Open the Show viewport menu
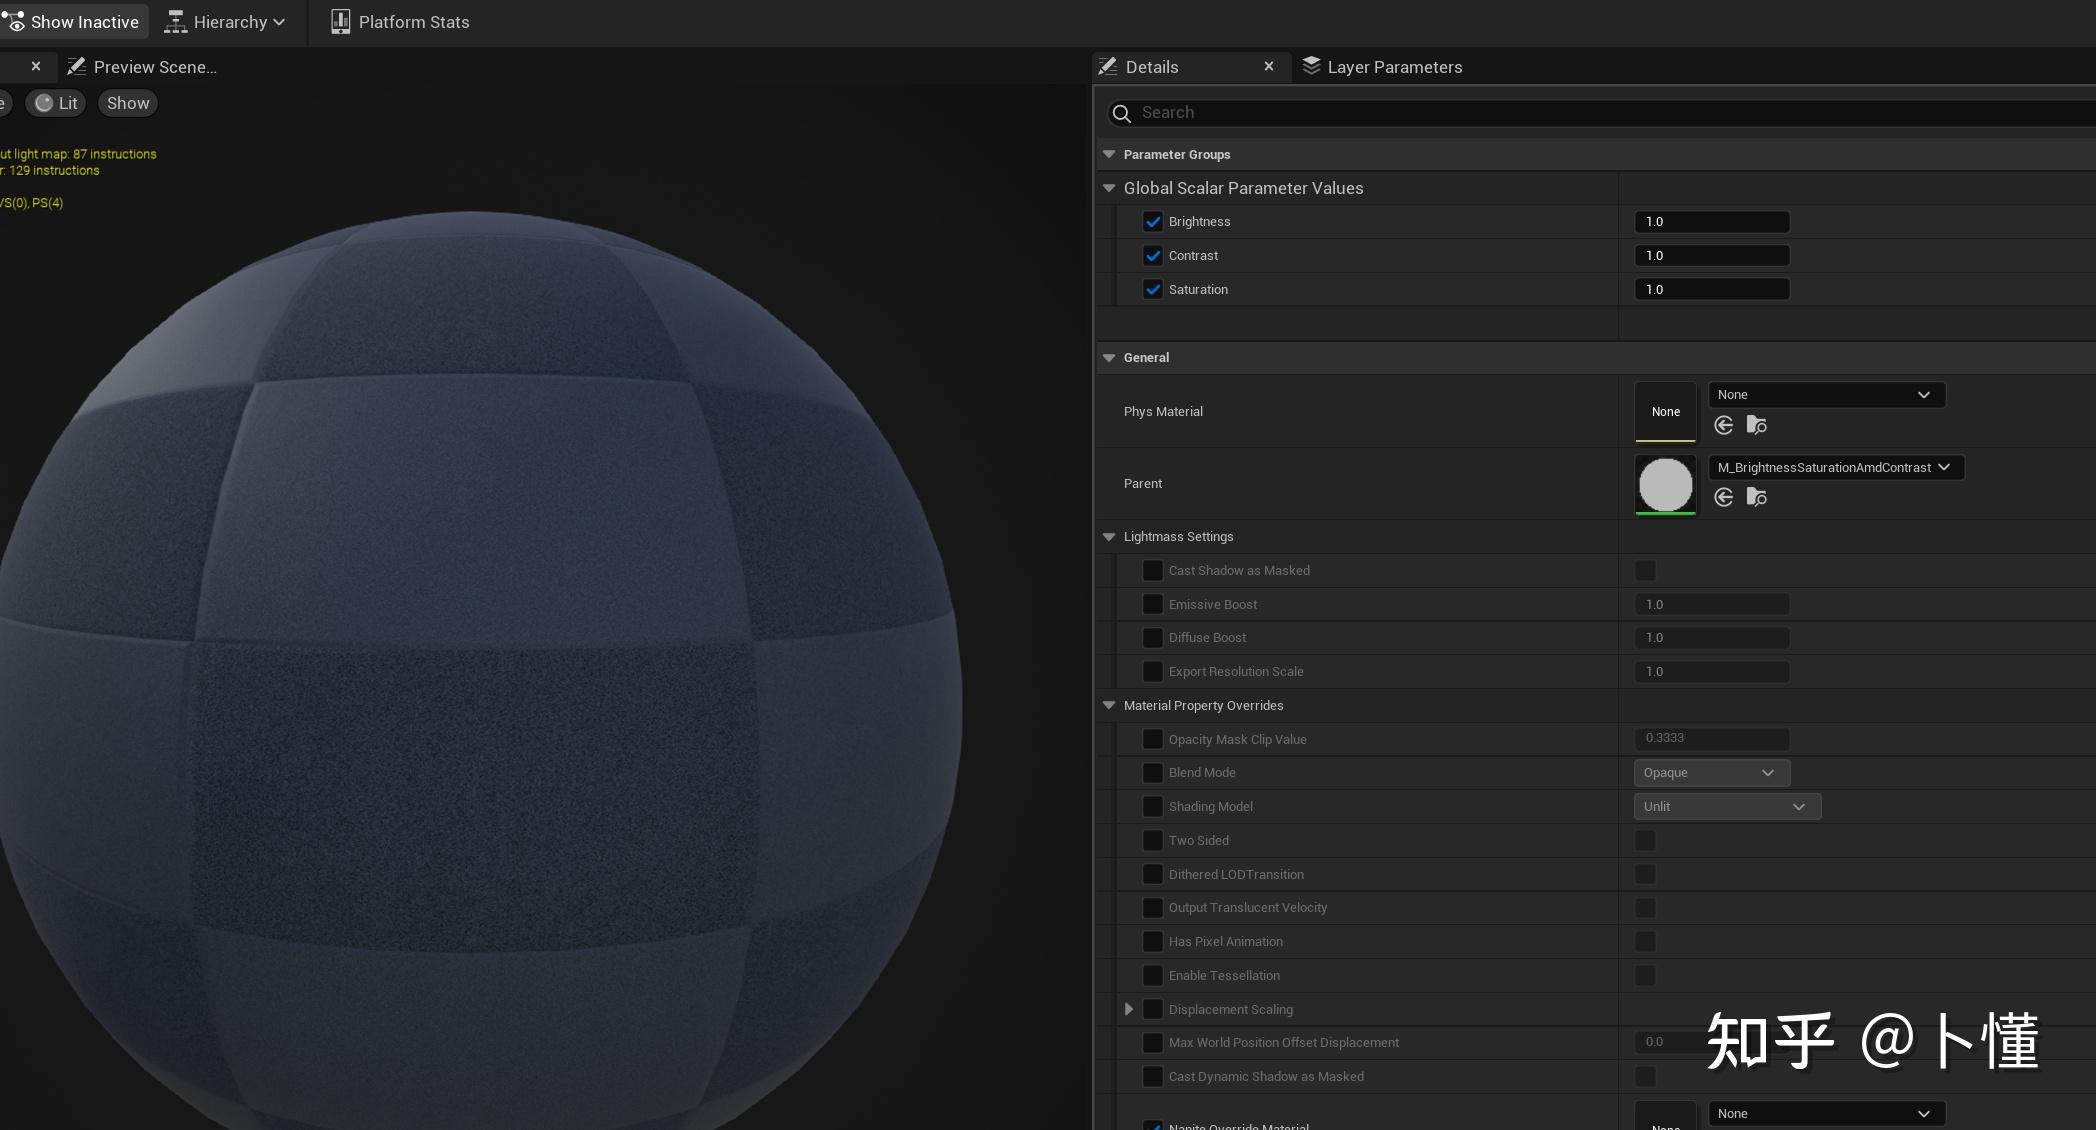The width and height of the screenshot is (2096, 1130). pyautogui.click(x=127, y=102)
